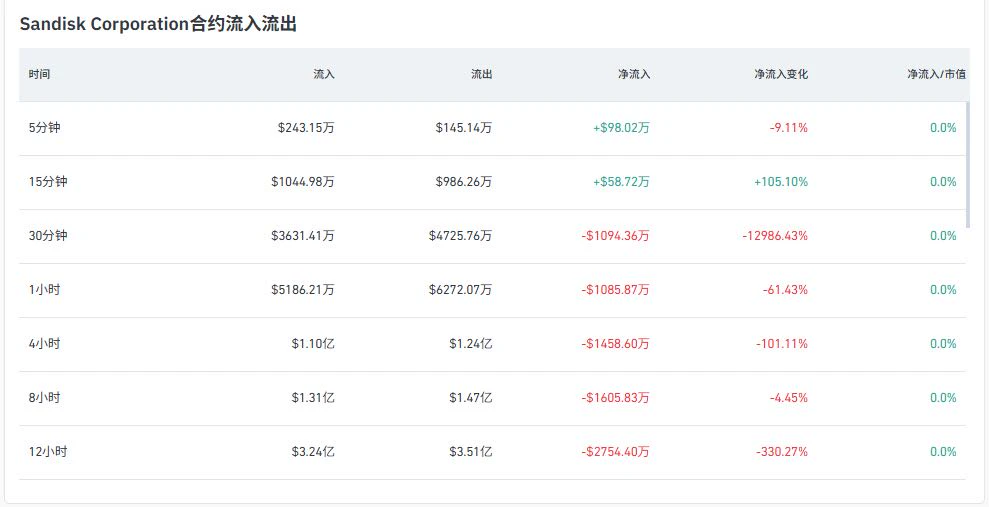Click net inflow +$58.72万
The image size is (989, 507).
[621, 182]
